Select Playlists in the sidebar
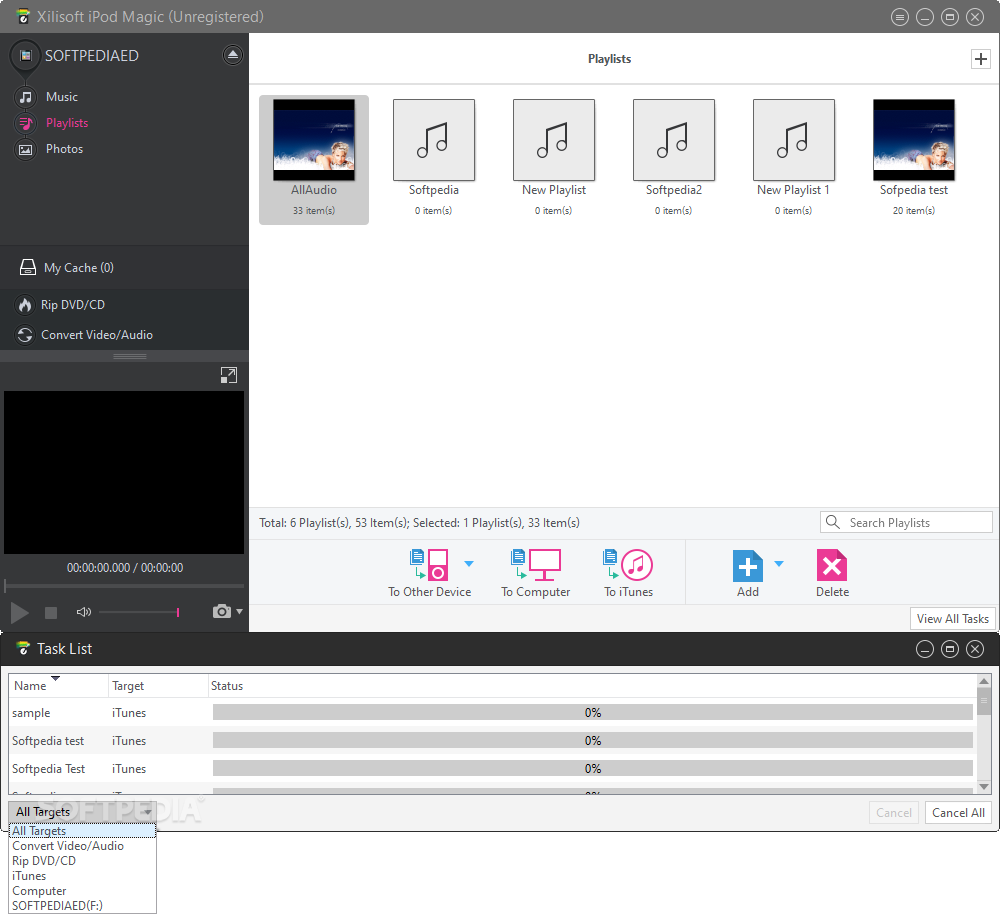The width and height of the screenshot is (1000, 914). pos(66,123)
